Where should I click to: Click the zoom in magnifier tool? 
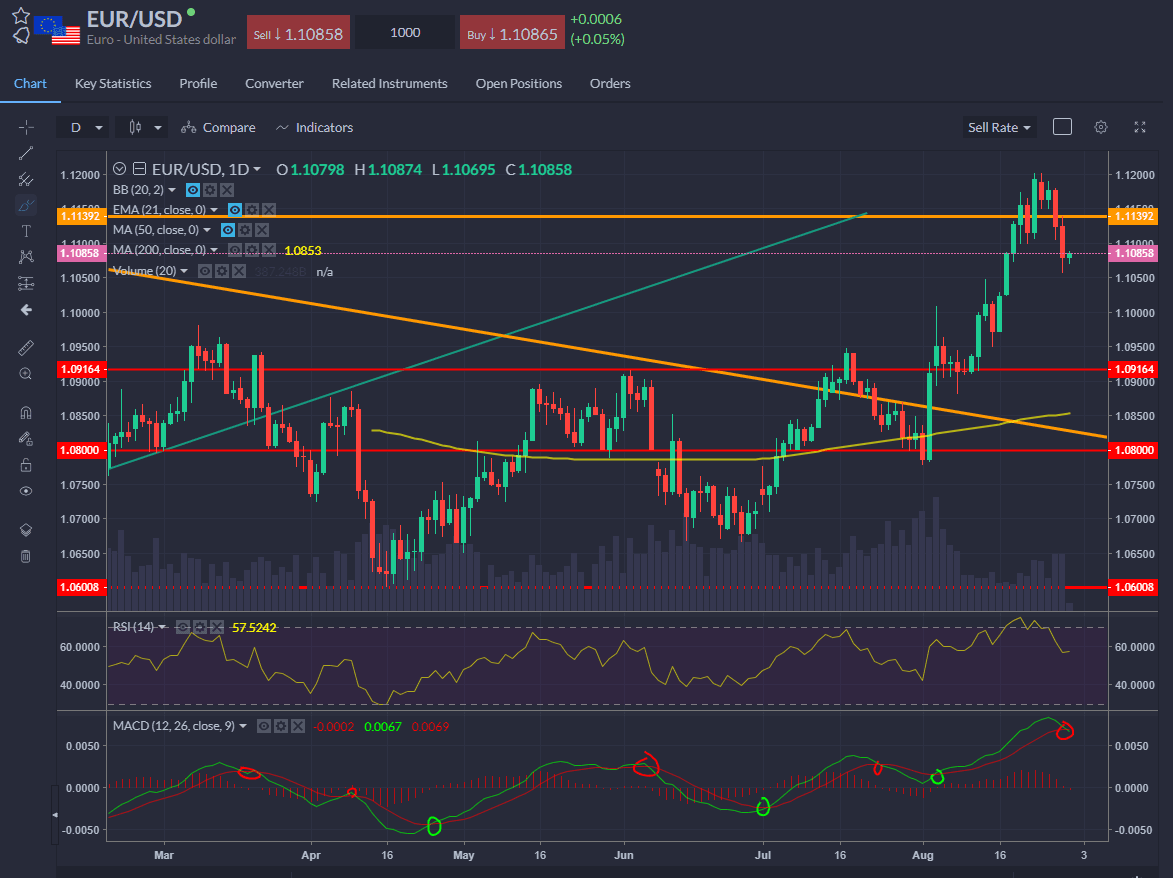(26, 373)
